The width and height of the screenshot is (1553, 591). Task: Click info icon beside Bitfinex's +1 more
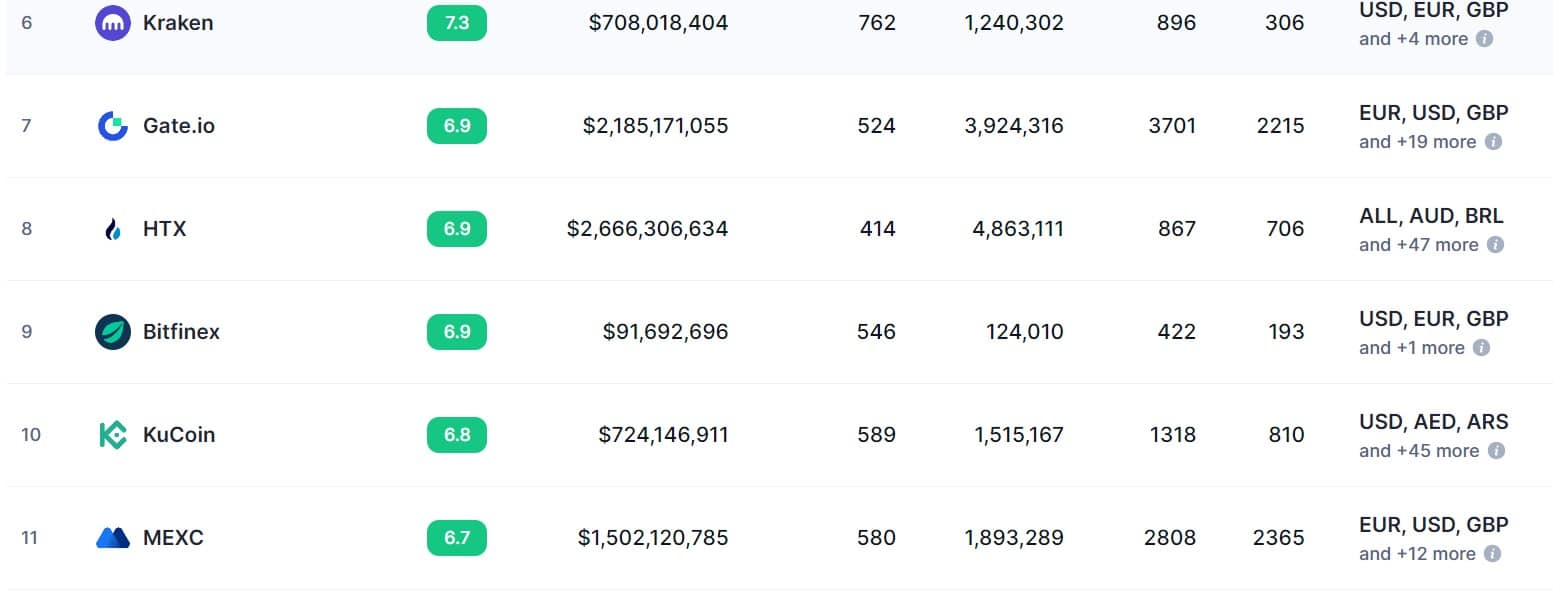(x=1482, y=348)
